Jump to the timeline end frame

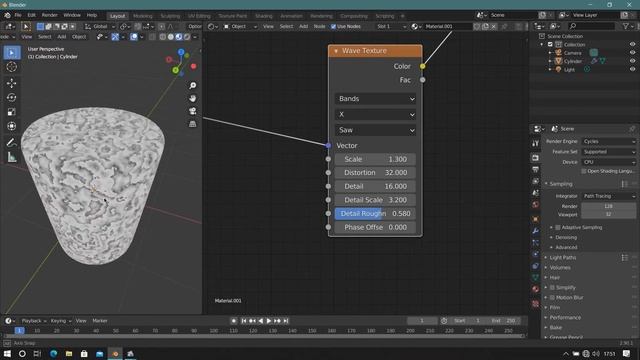[286, 321]
